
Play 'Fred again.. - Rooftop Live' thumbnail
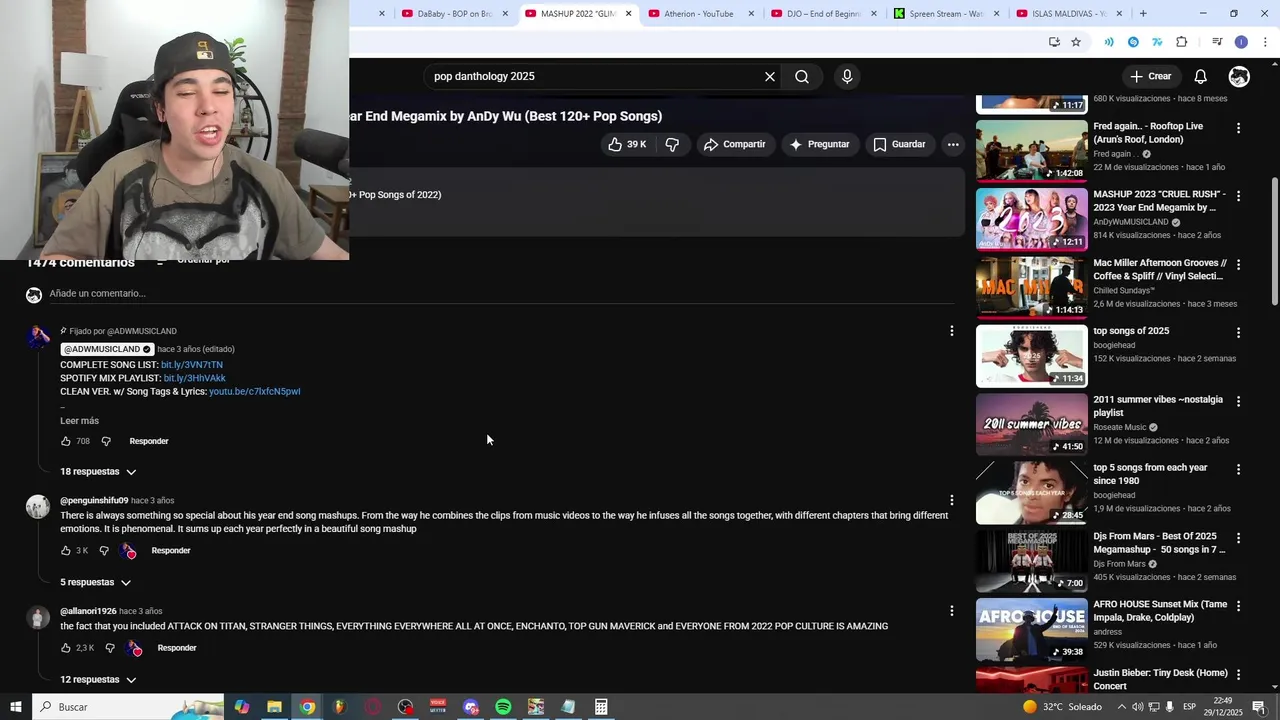(1031, 150)
